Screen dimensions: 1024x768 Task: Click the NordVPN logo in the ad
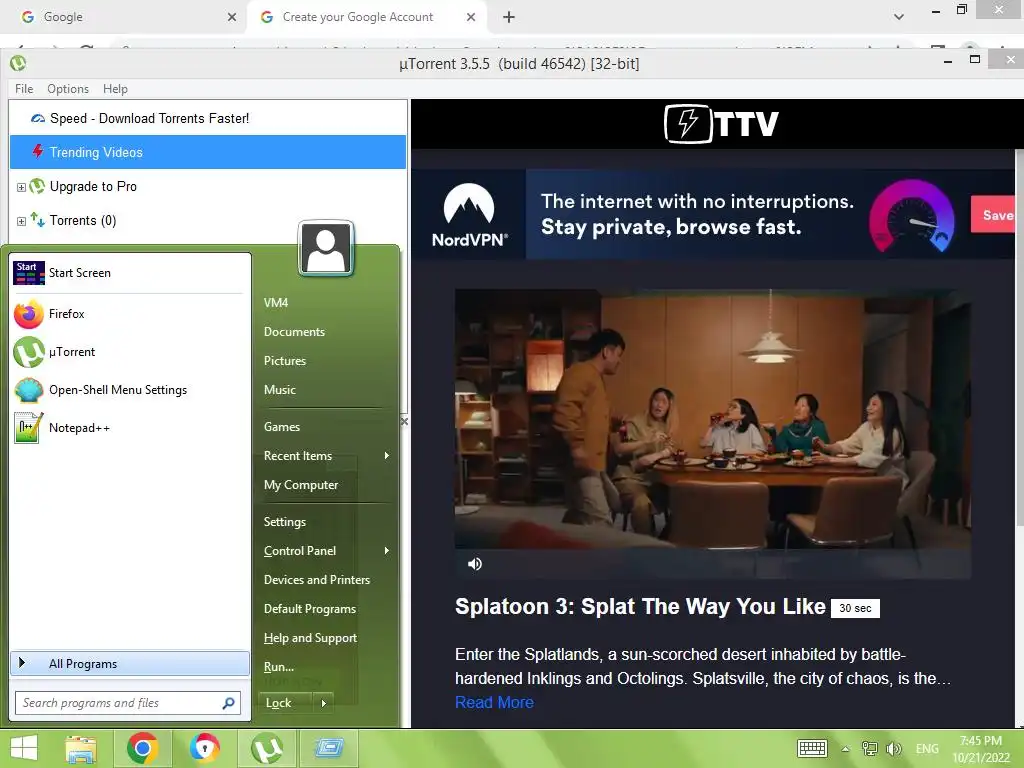pyautogui.click(x=469, y=215)
